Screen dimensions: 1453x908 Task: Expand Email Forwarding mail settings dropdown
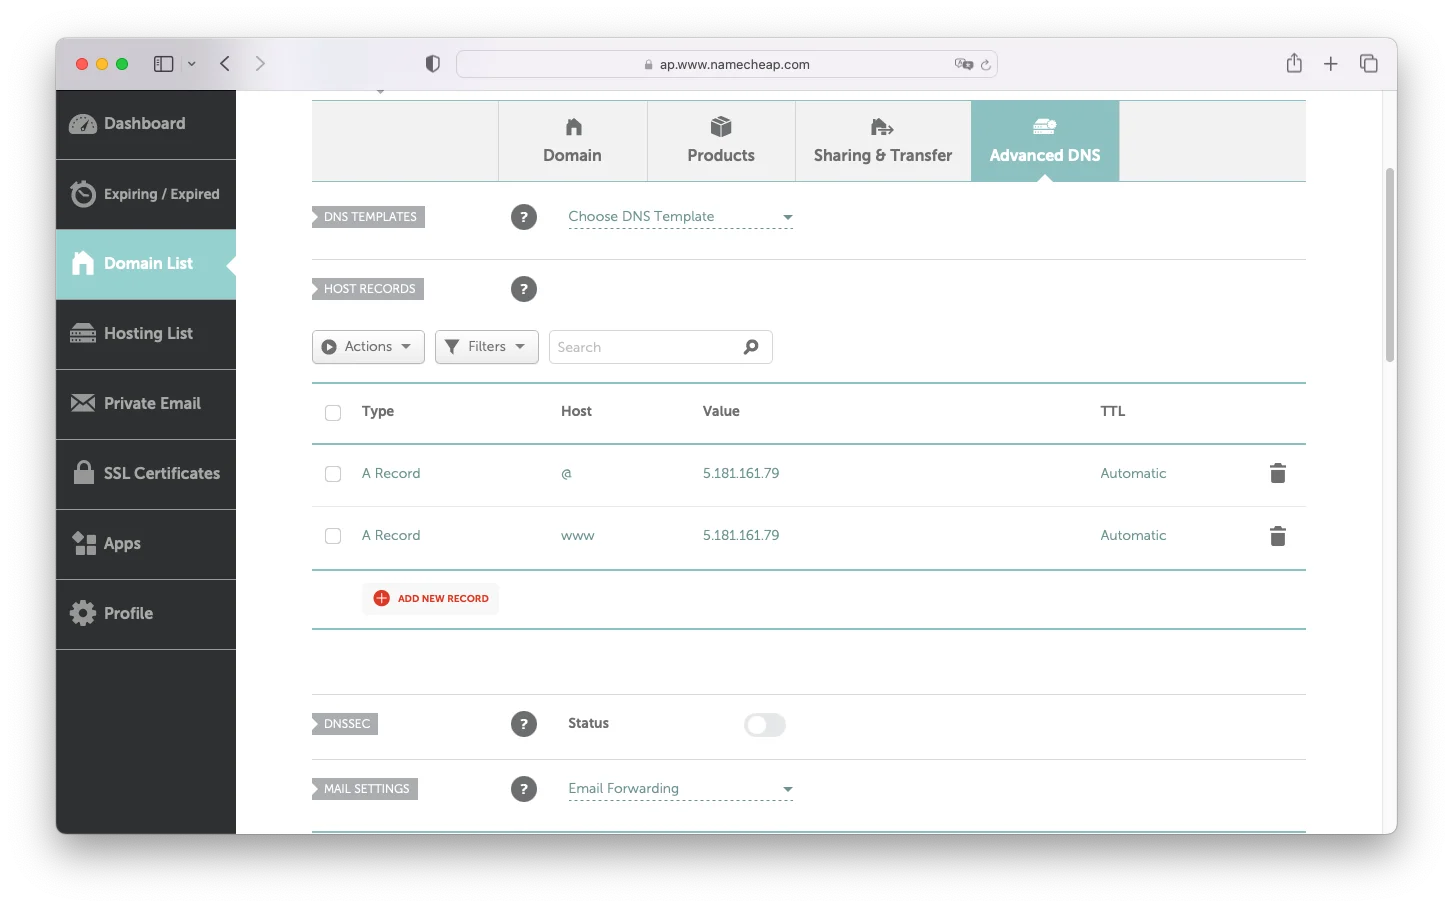tap(681, 789)
